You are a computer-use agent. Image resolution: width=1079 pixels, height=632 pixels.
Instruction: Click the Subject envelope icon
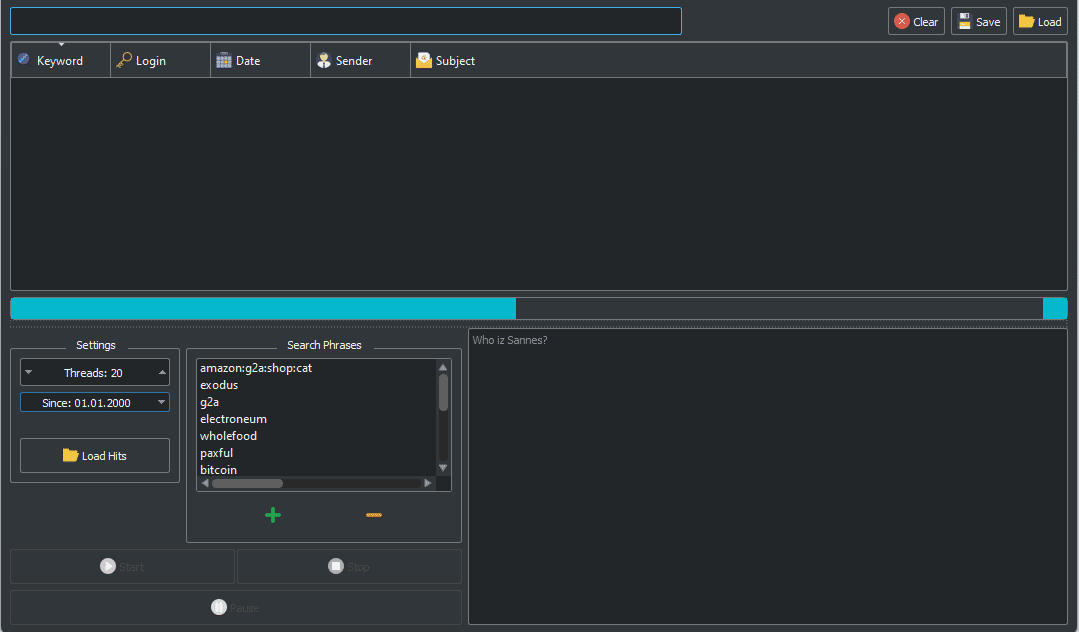422,59
